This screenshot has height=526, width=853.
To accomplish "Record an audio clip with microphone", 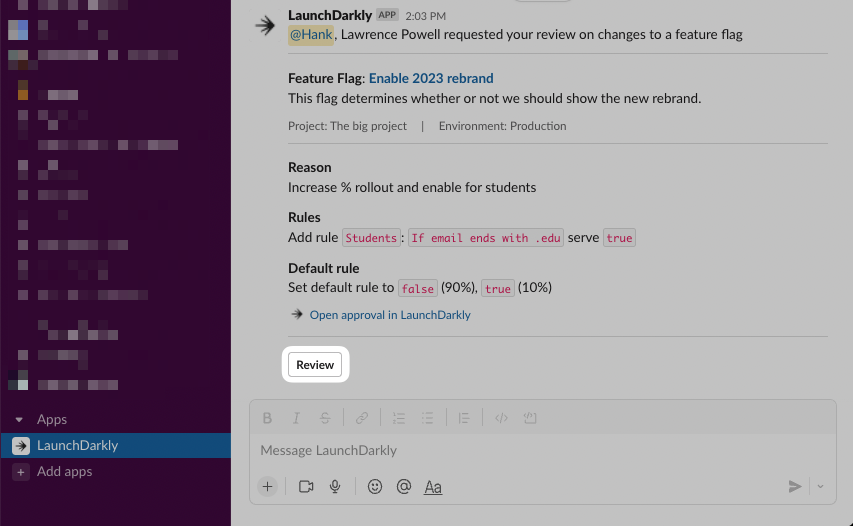I will [x=335, y=487].
